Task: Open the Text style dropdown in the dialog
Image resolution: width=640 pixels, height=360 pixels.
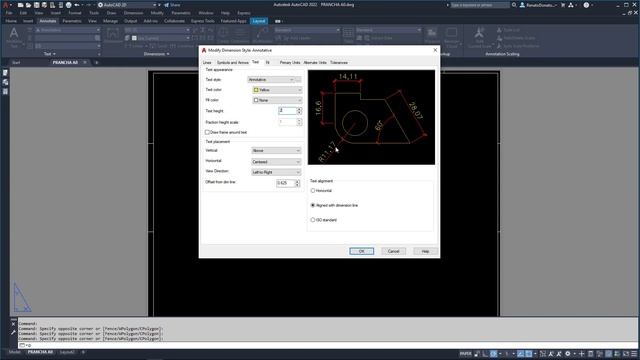Action: coord(271,80)
